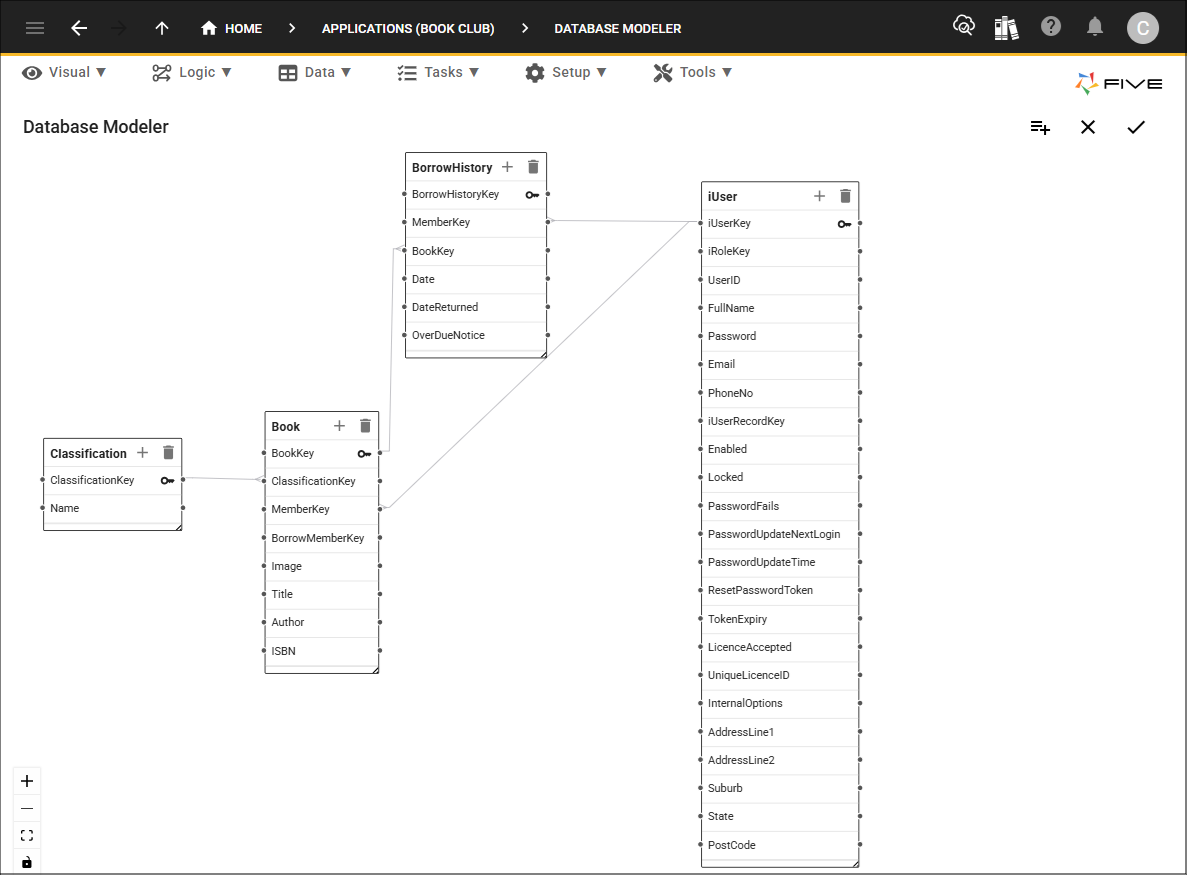Screen dimensions: 1187x875
Task: Open the user avatar C
Action: pyautogui.click(x=1142, y=28)
